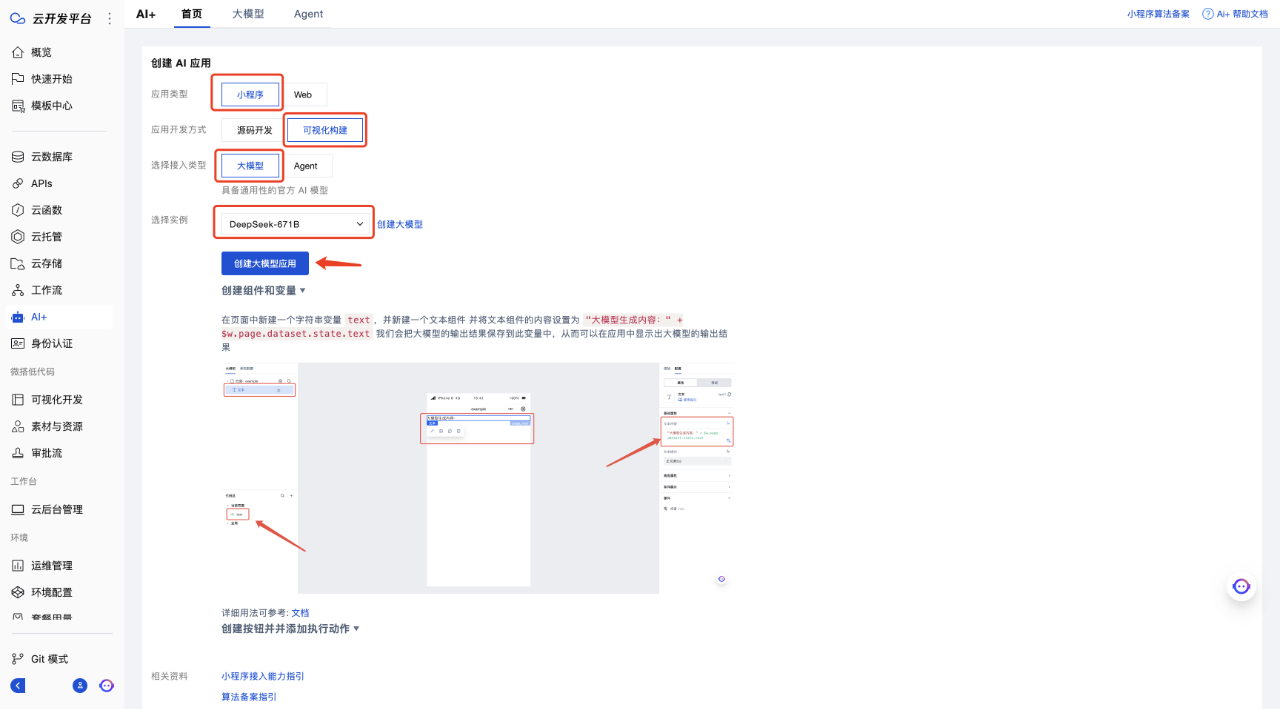This screenshot has width=1280, height=709.
Task: Click the 云开发平台 cloud logo
Action: [x=17, y=18]
